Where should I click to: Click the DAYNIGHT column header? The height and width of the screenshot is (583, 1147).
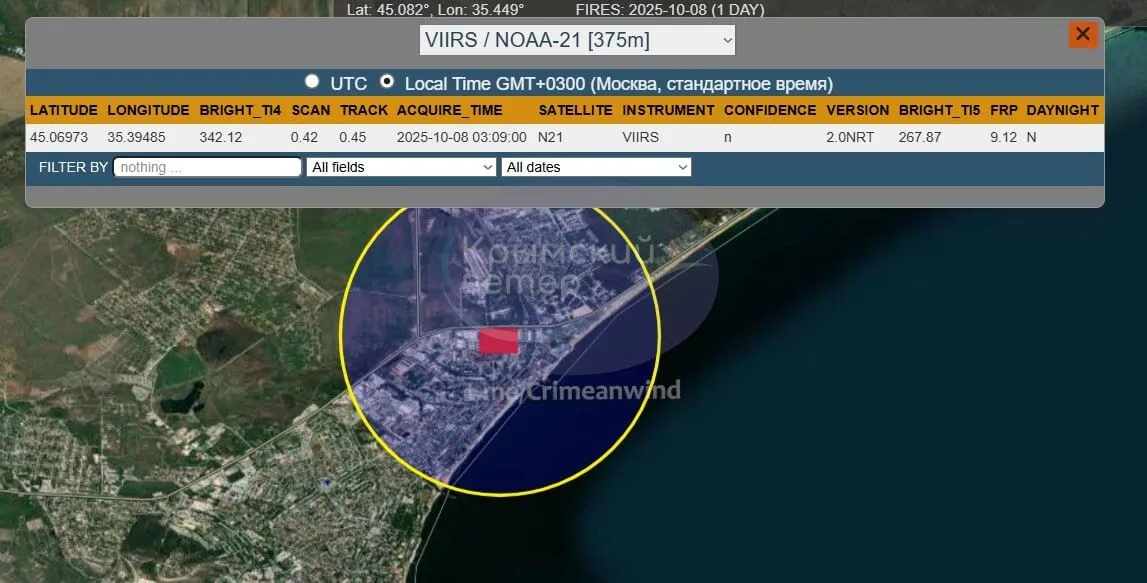(x=1062, y=110)
